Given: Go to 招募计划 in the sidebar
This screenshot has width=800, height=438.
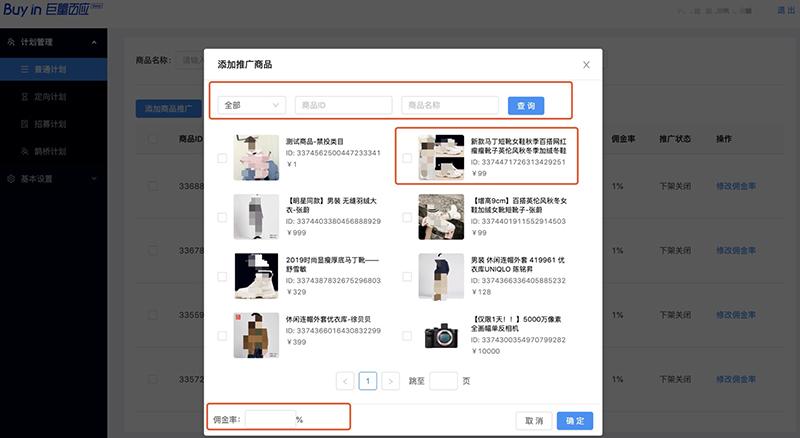Looking at the screenshot, I should point(50,125).
